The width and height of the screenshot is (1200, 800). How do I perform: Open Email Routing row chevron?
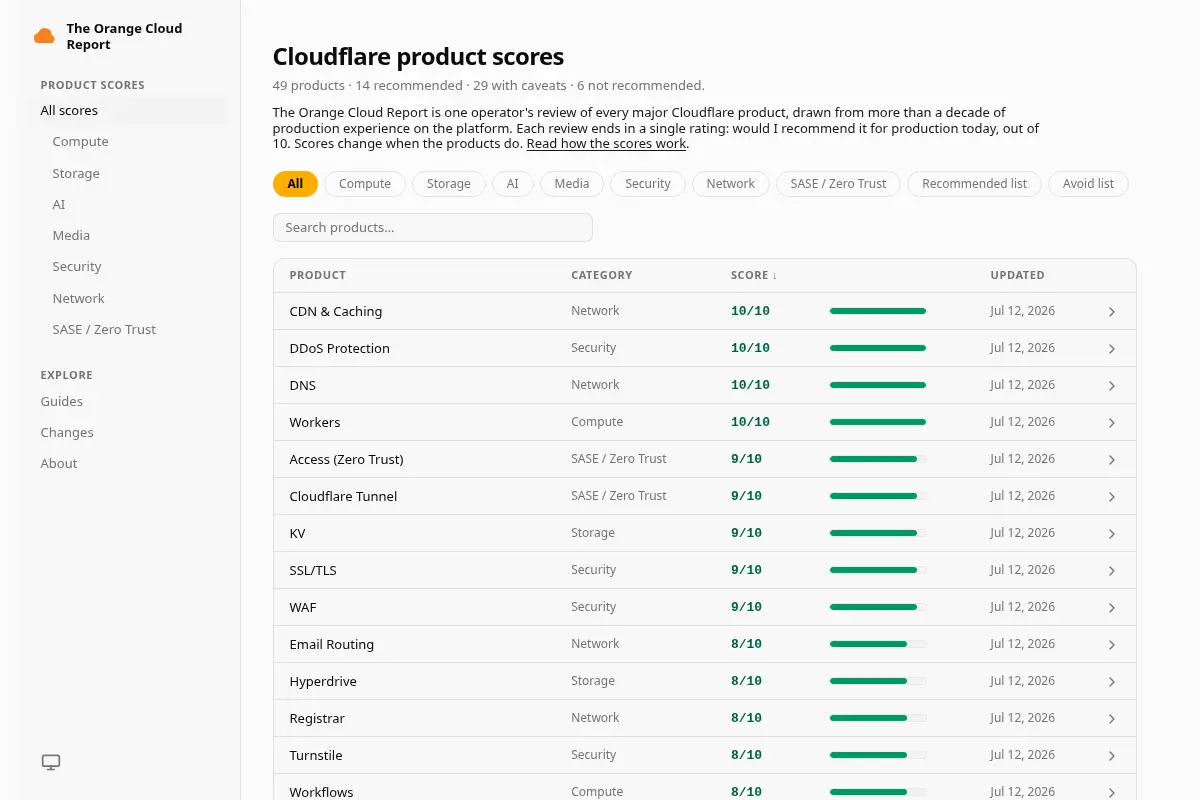pos(1112,645)
